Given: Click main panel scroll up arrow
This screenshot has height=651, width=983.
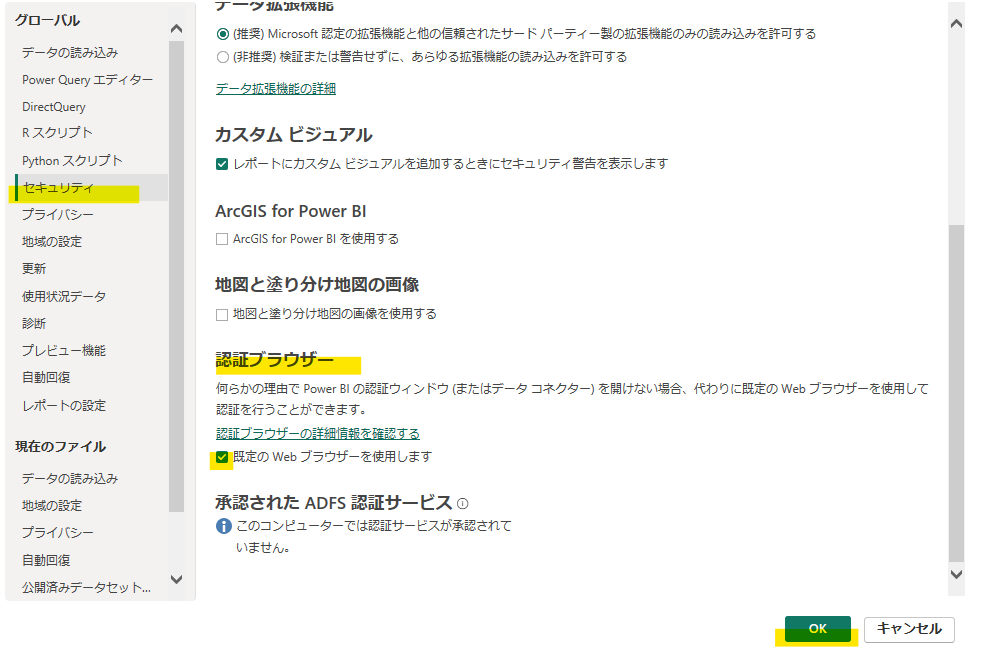Looking at the screenshot, I should [x=956, y=24].
